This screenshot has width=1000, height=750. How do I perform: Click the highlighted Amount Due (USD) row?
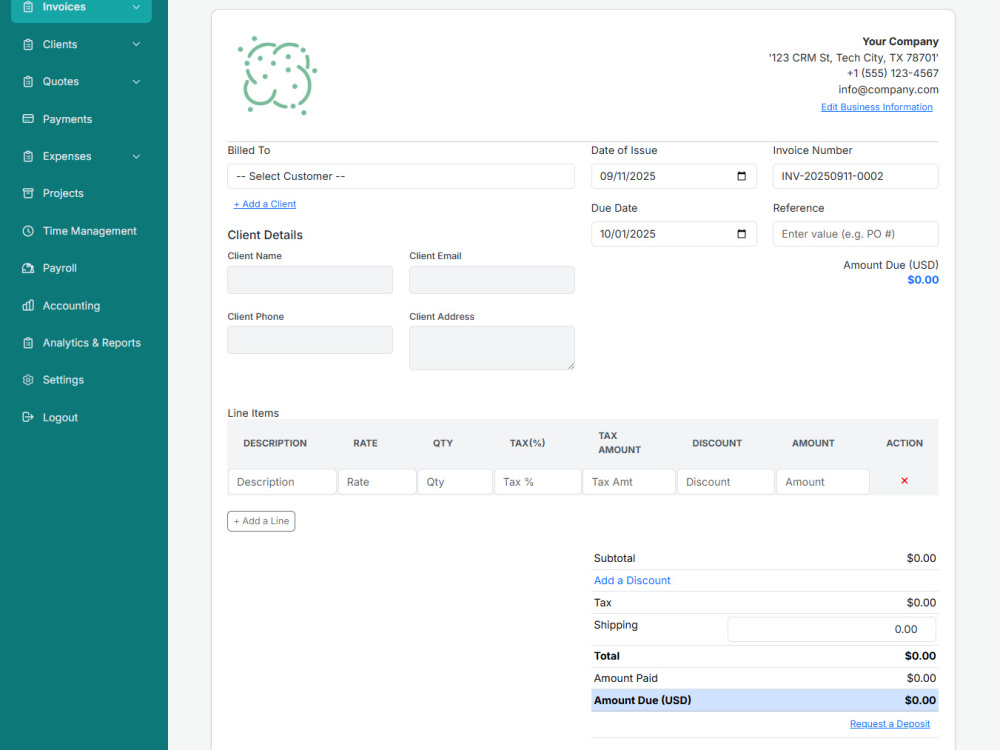tap(765, 700)
